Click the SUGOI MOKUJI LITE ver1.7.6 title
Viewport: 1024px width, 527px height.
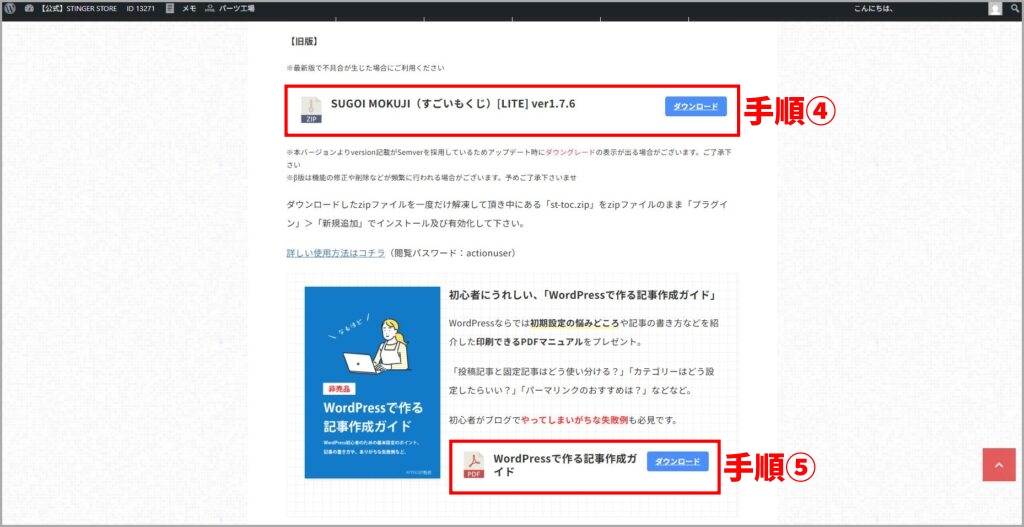click(x=453, y=104)
